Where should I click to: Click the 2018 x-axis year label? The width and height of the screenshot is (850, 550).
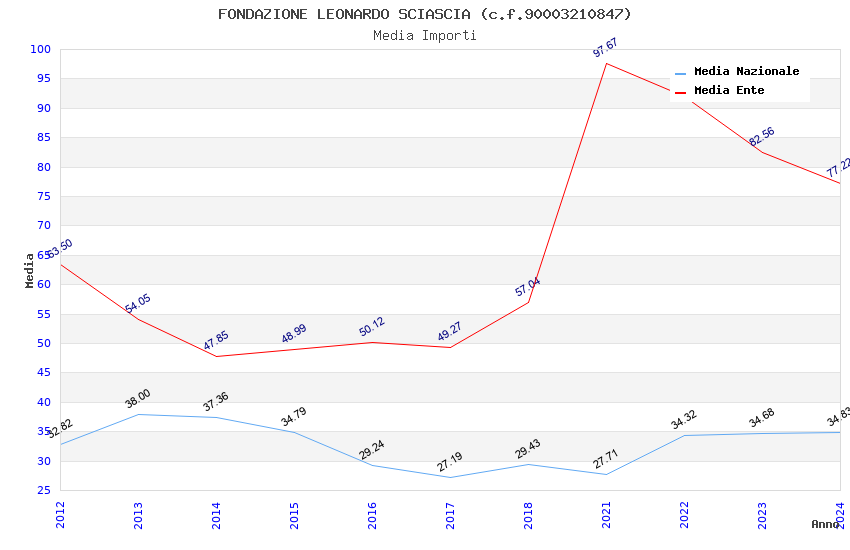(x=528, y=515)
